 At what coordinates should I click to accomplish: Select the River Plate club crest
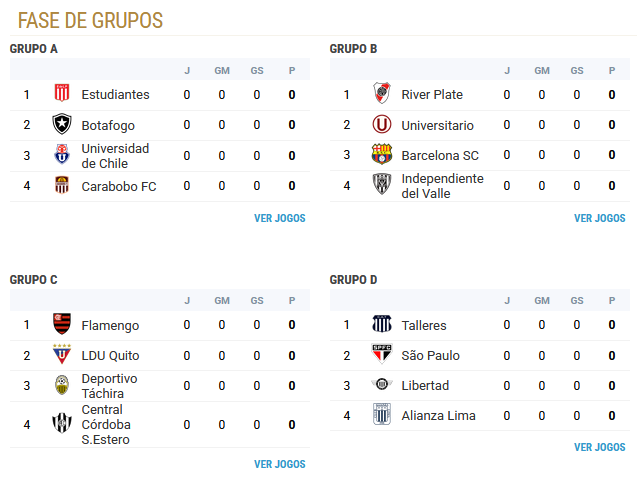(382, 93)
